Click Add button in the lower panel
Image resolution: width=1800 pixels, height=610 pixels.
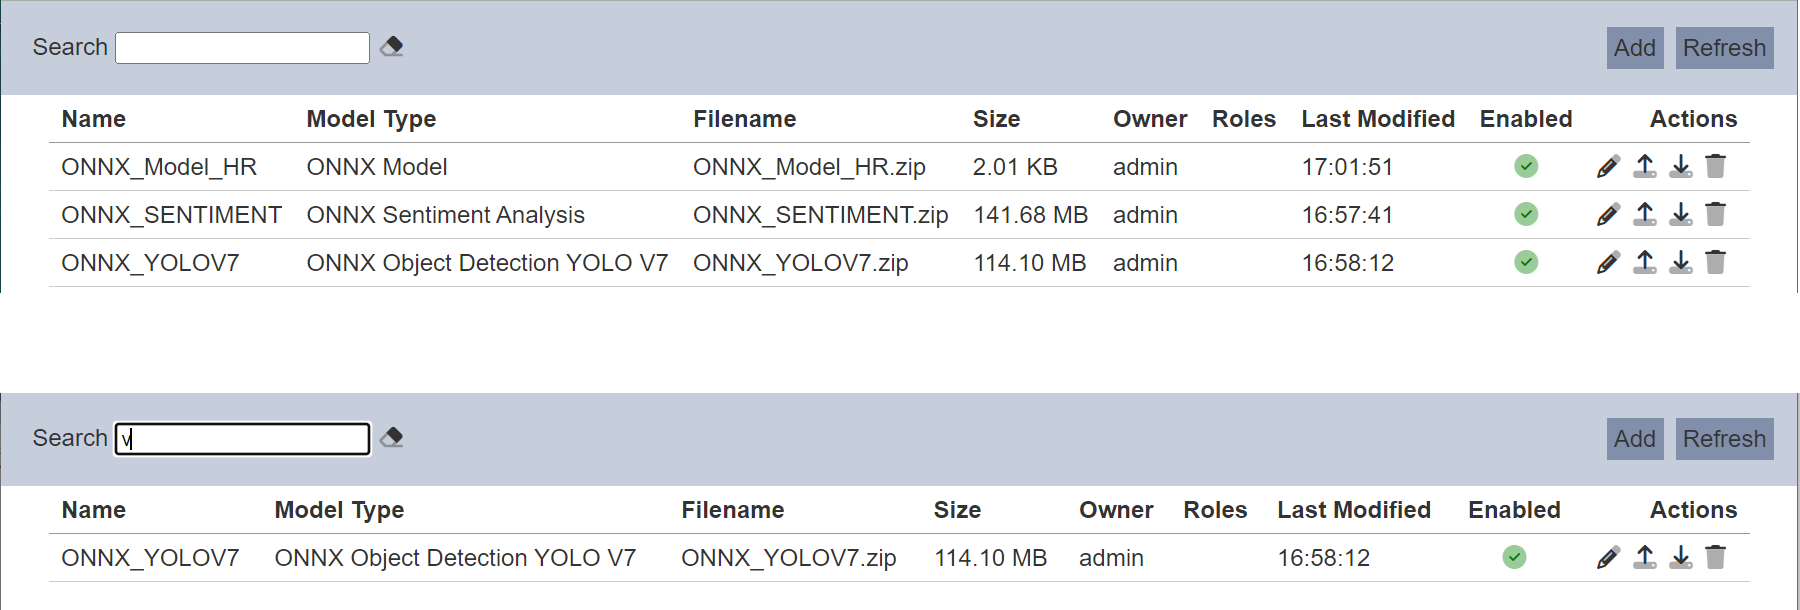pyautogui.click(x=1635, y=439)
